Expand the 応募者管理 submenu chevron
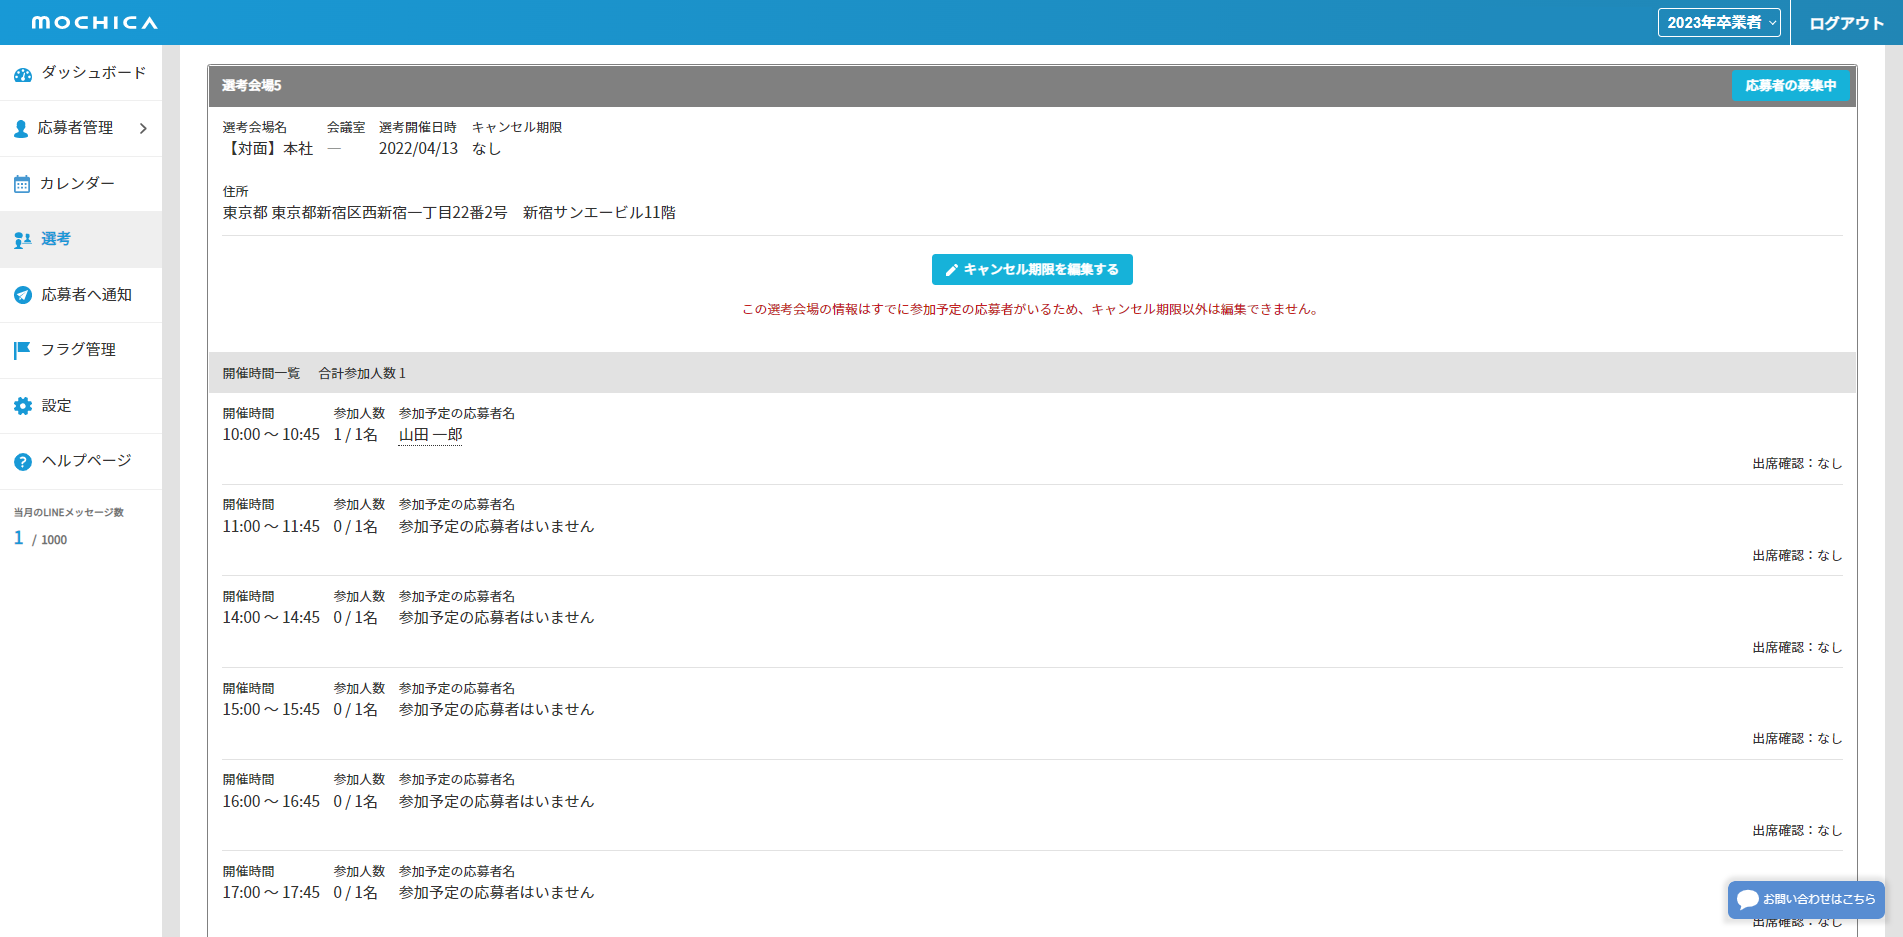 coord(143,128)
